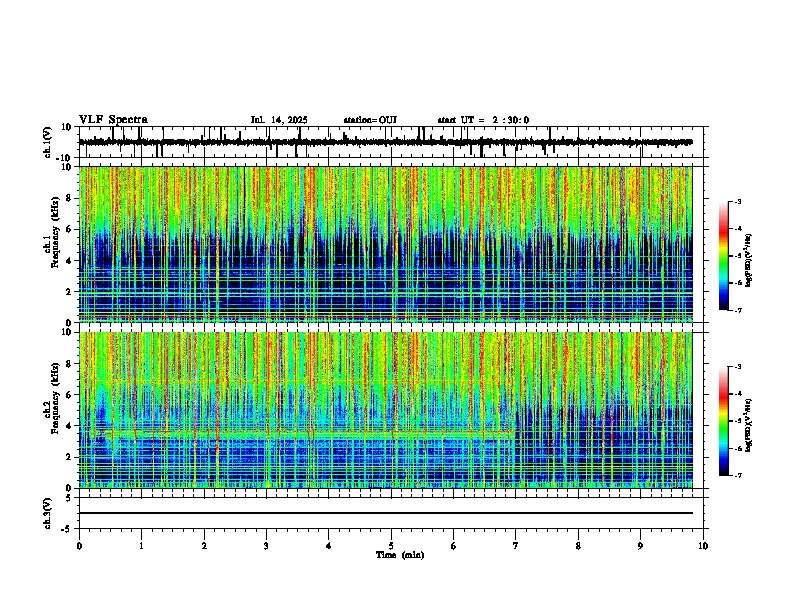Click the "station=OUJ" header text
The width and height of the screenshot is (792, 612).
pyautogui.click(x=370, y=120)
